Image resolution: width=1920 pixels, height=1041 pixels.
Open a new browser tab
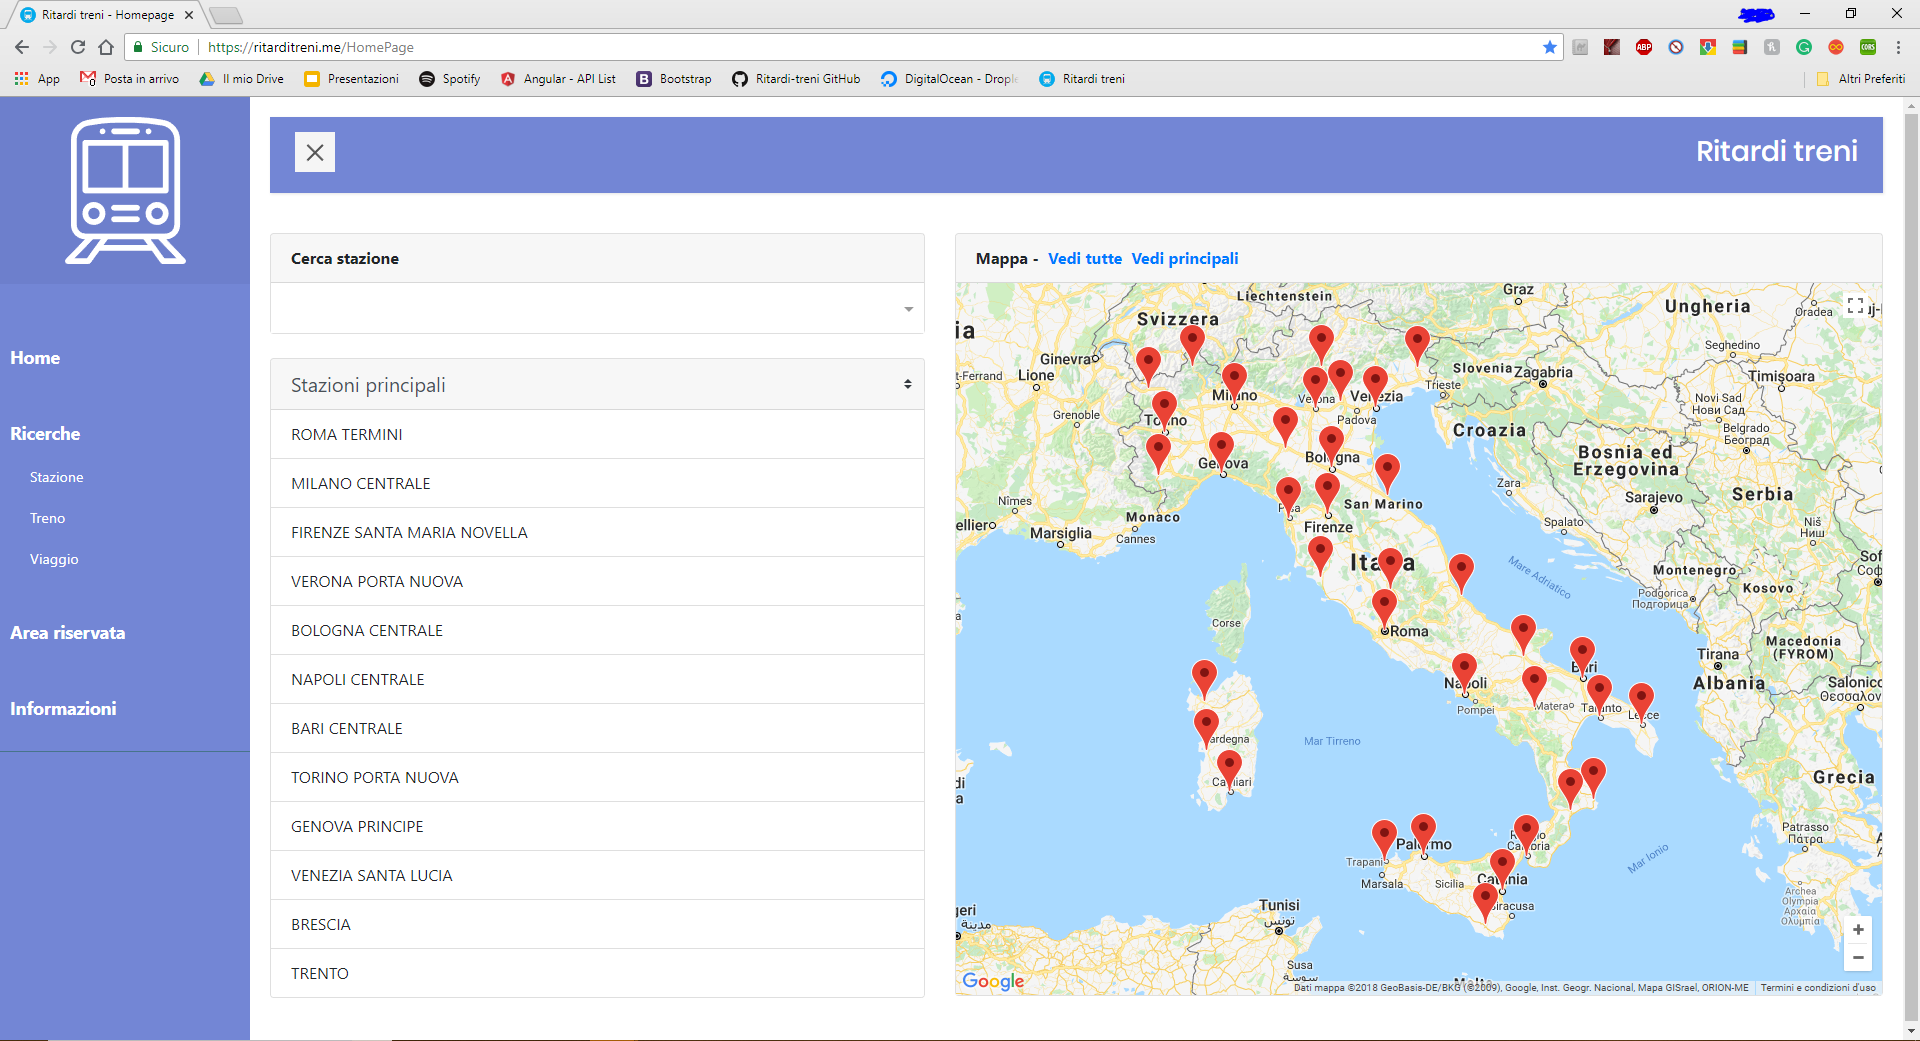point(226,15)
